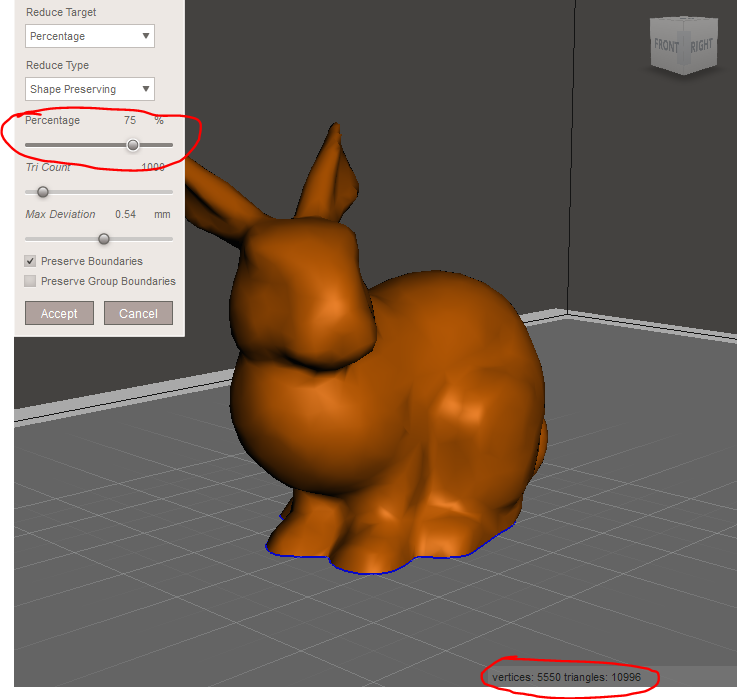The height and width of the screenshot is (699, 737).
Task: Click the Accept button
Action: pyautogui.click(x=59, y=313)
